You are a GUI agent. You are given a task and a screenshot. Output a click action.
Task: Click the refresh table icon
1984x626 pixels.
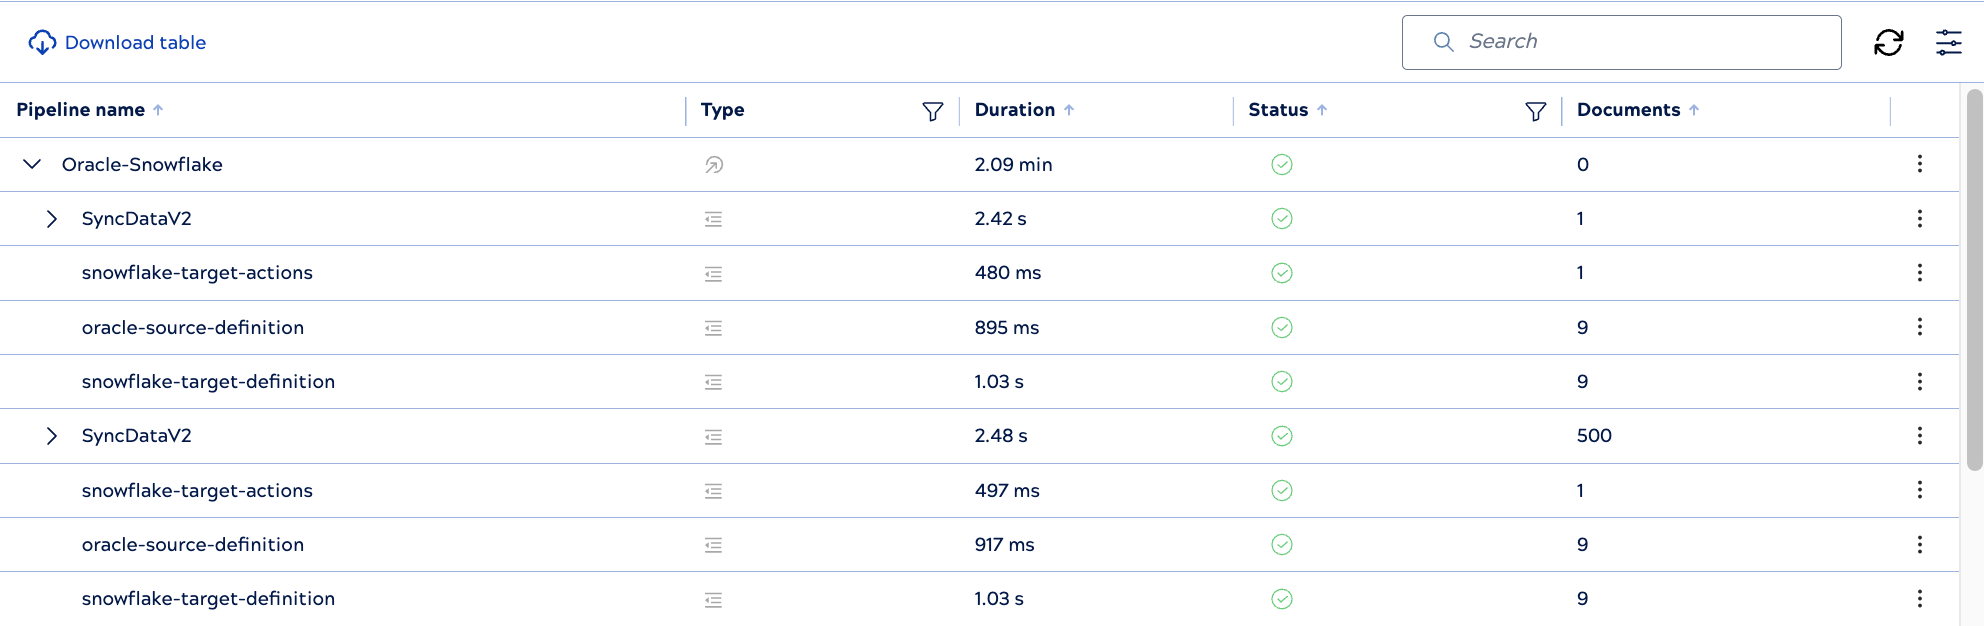pyautogui.click(x=1888, y=42)
